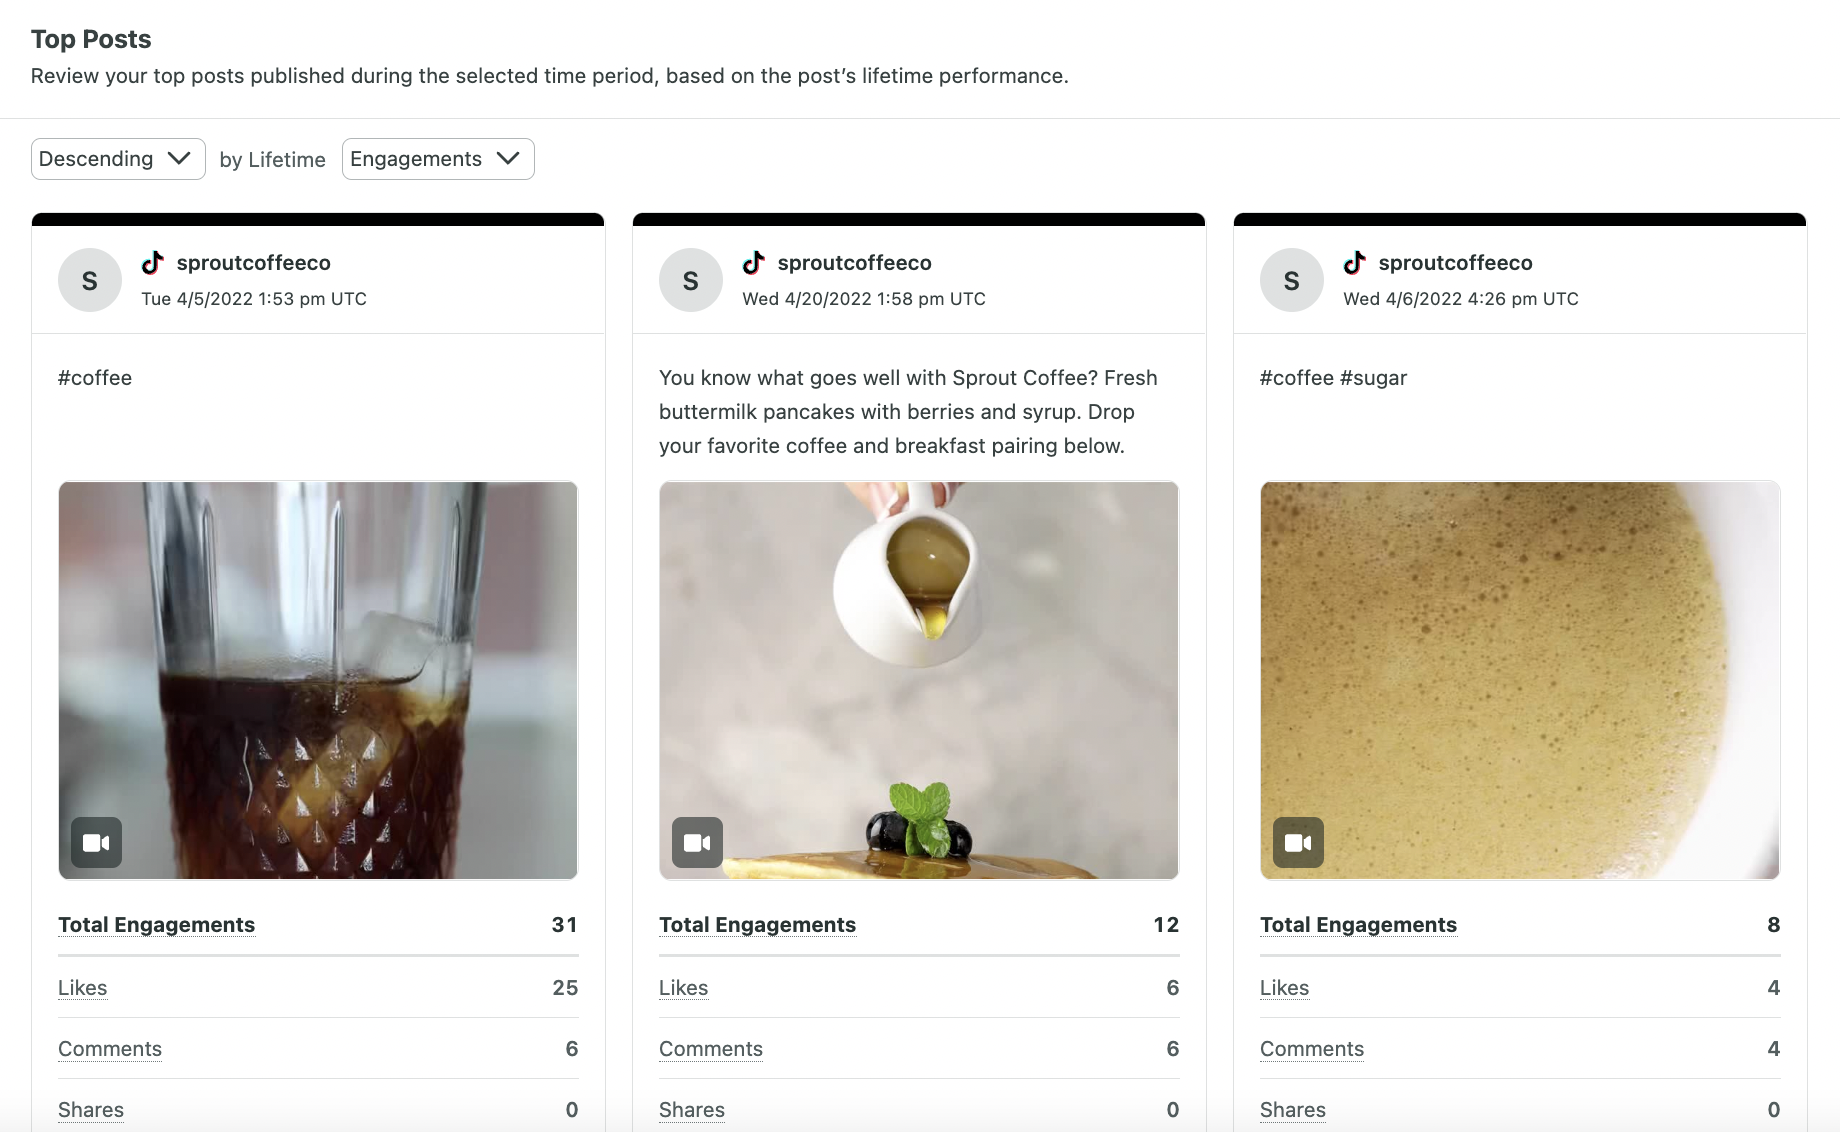Viewport: 1840px width, 1132px height.
Task: Open the Engagements metric dropdown
Action: (438, 159)
